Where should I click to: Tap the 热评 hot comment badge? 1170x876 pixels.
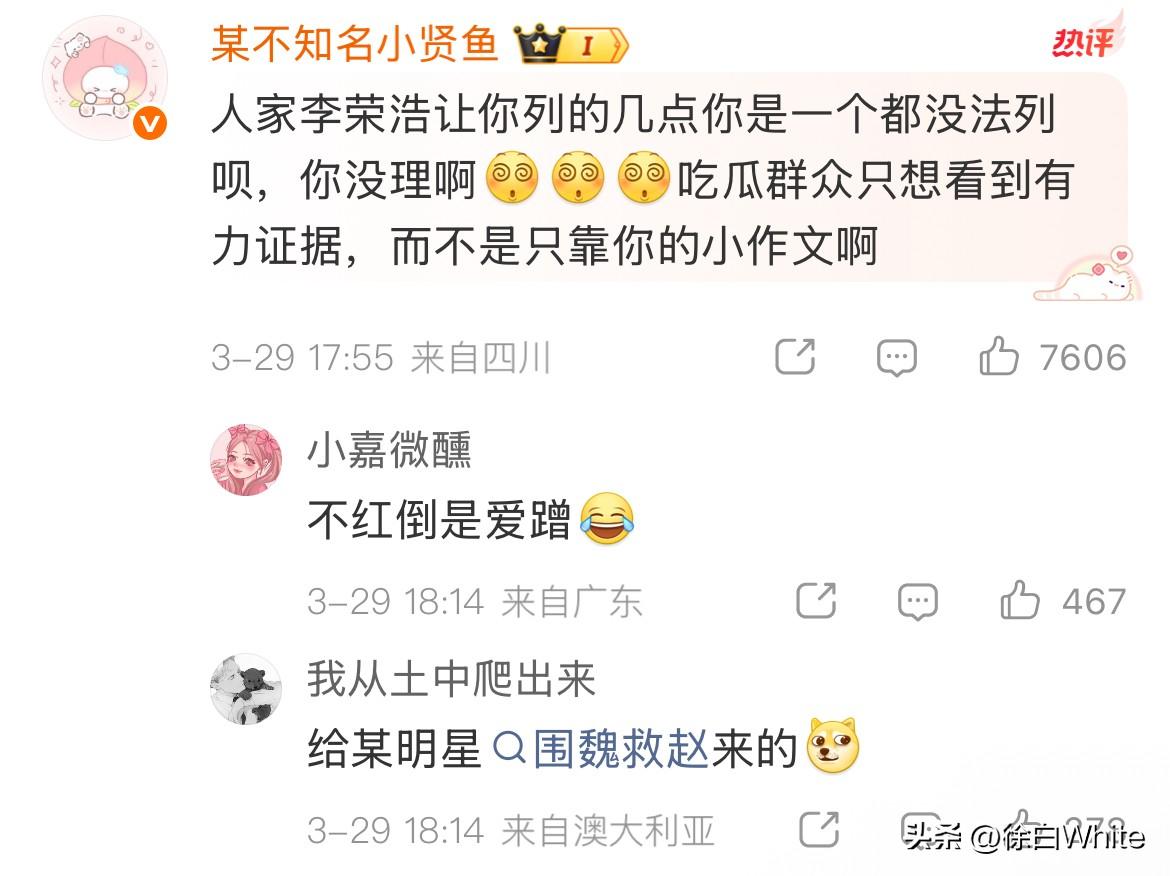point(1083,41)
